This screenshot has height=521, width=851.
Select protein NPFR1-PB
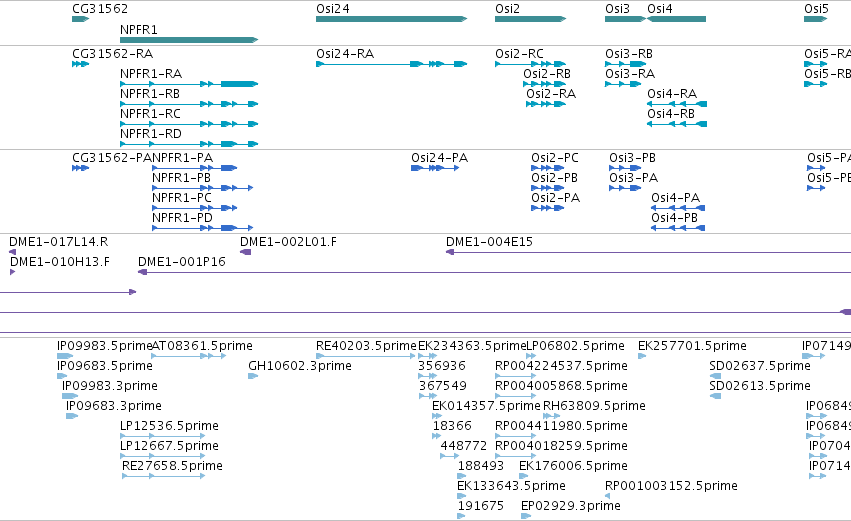[181, 178]
